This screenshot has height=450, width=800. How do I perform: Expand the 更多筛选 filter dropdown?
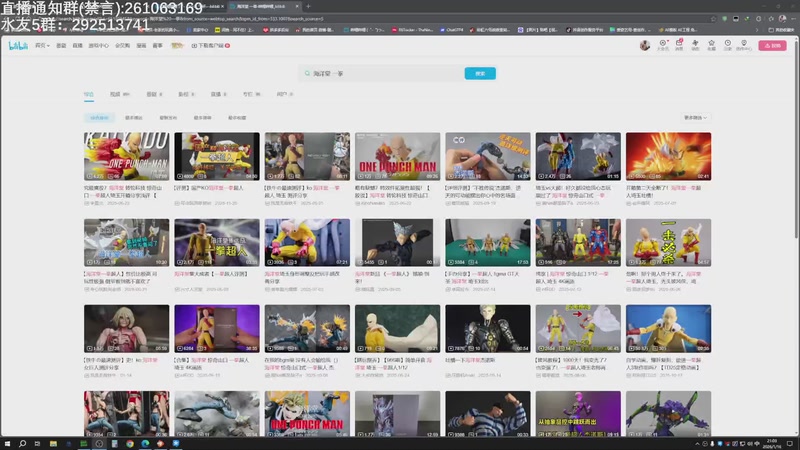pyautogui.click(x=695, y=118)
